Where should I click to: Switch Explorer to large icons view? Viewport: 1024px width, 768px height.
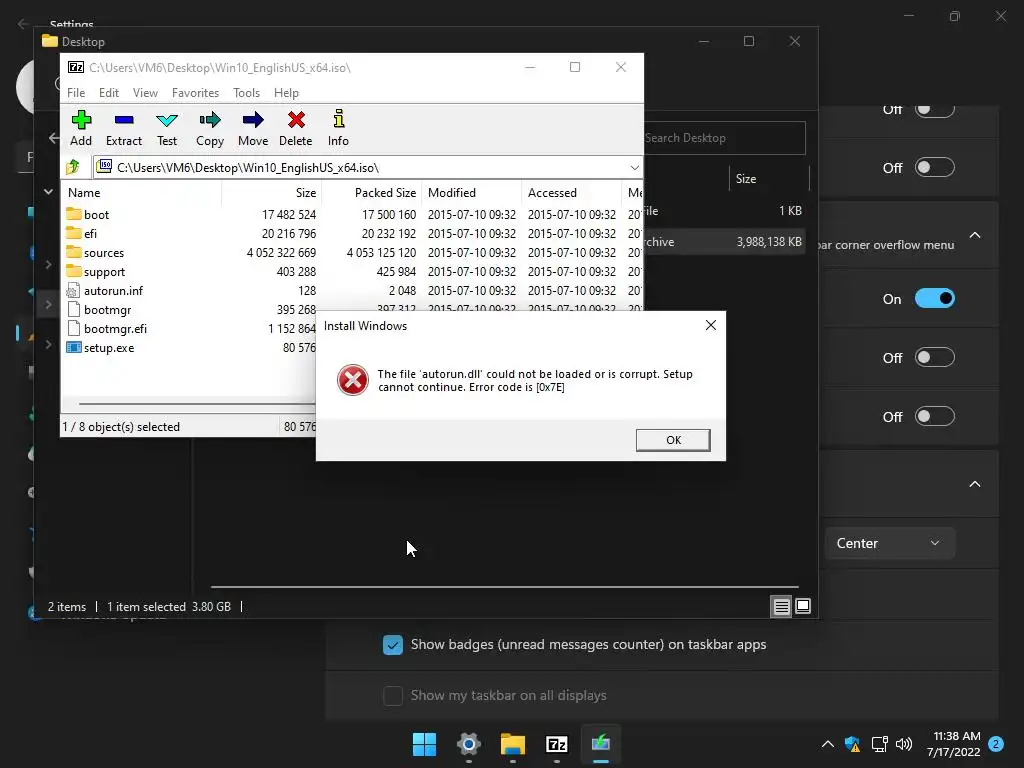pyautogui.click(x=803, y=607)
